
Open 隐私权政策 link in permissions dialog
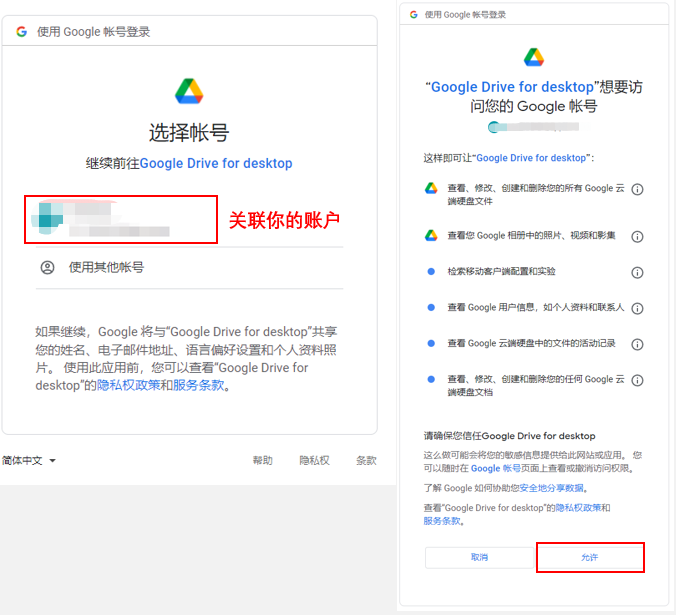click(579, 508)
